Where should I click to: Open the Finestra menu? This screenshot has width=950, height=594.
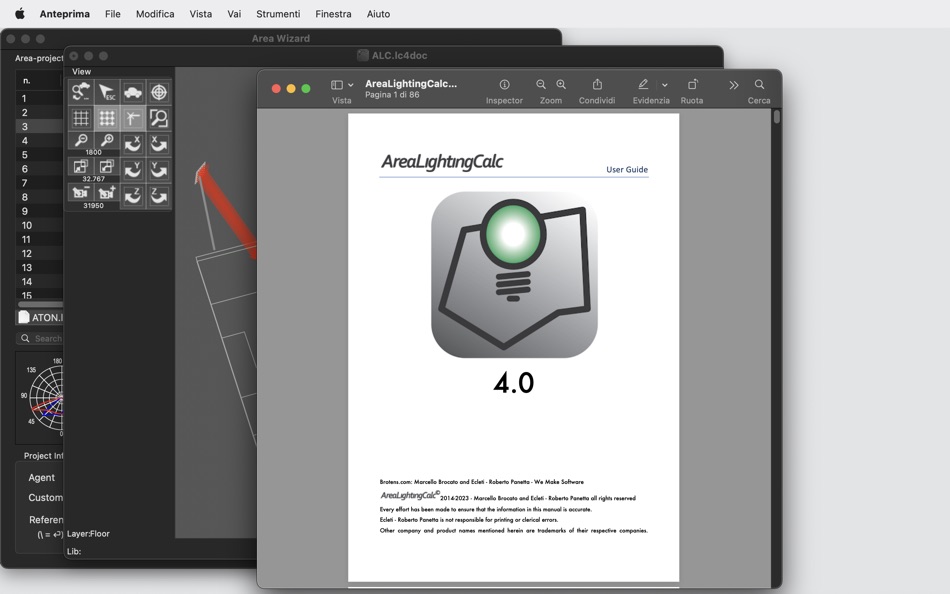(x=333, y=13)
